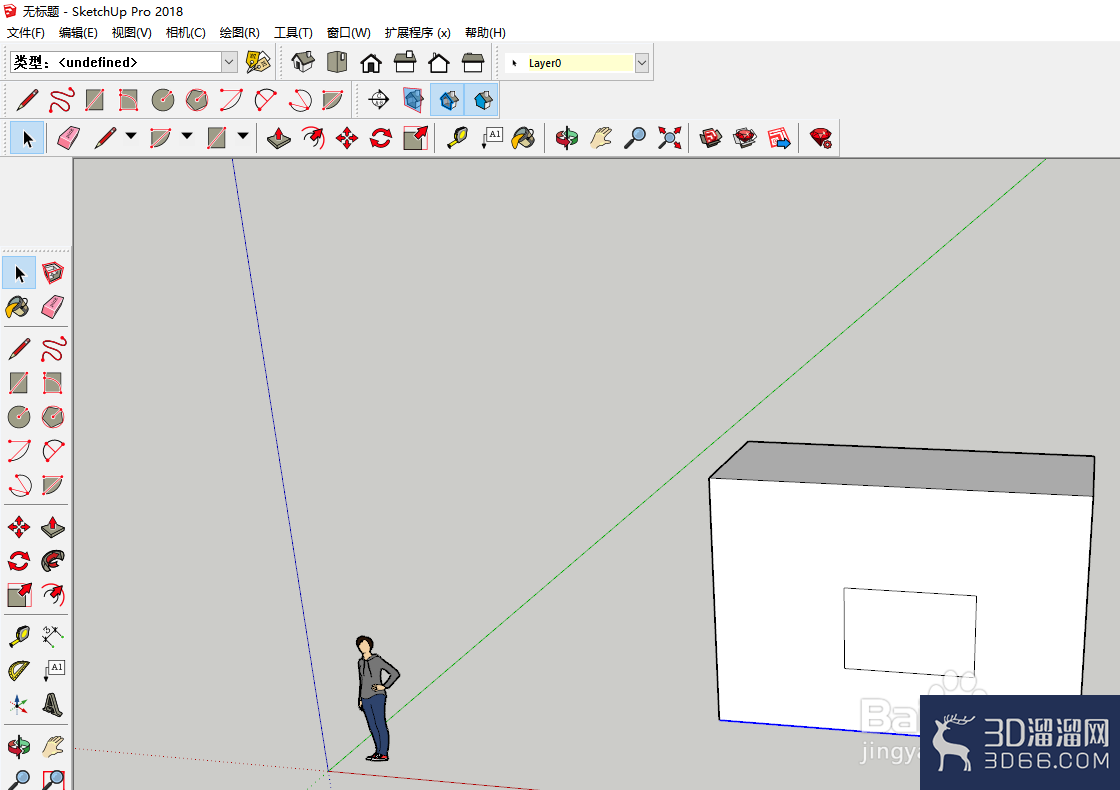Expand the 类型 <undefined> classification dropdown
Viewport: 1120px width, 790px height.
[229, 62]
